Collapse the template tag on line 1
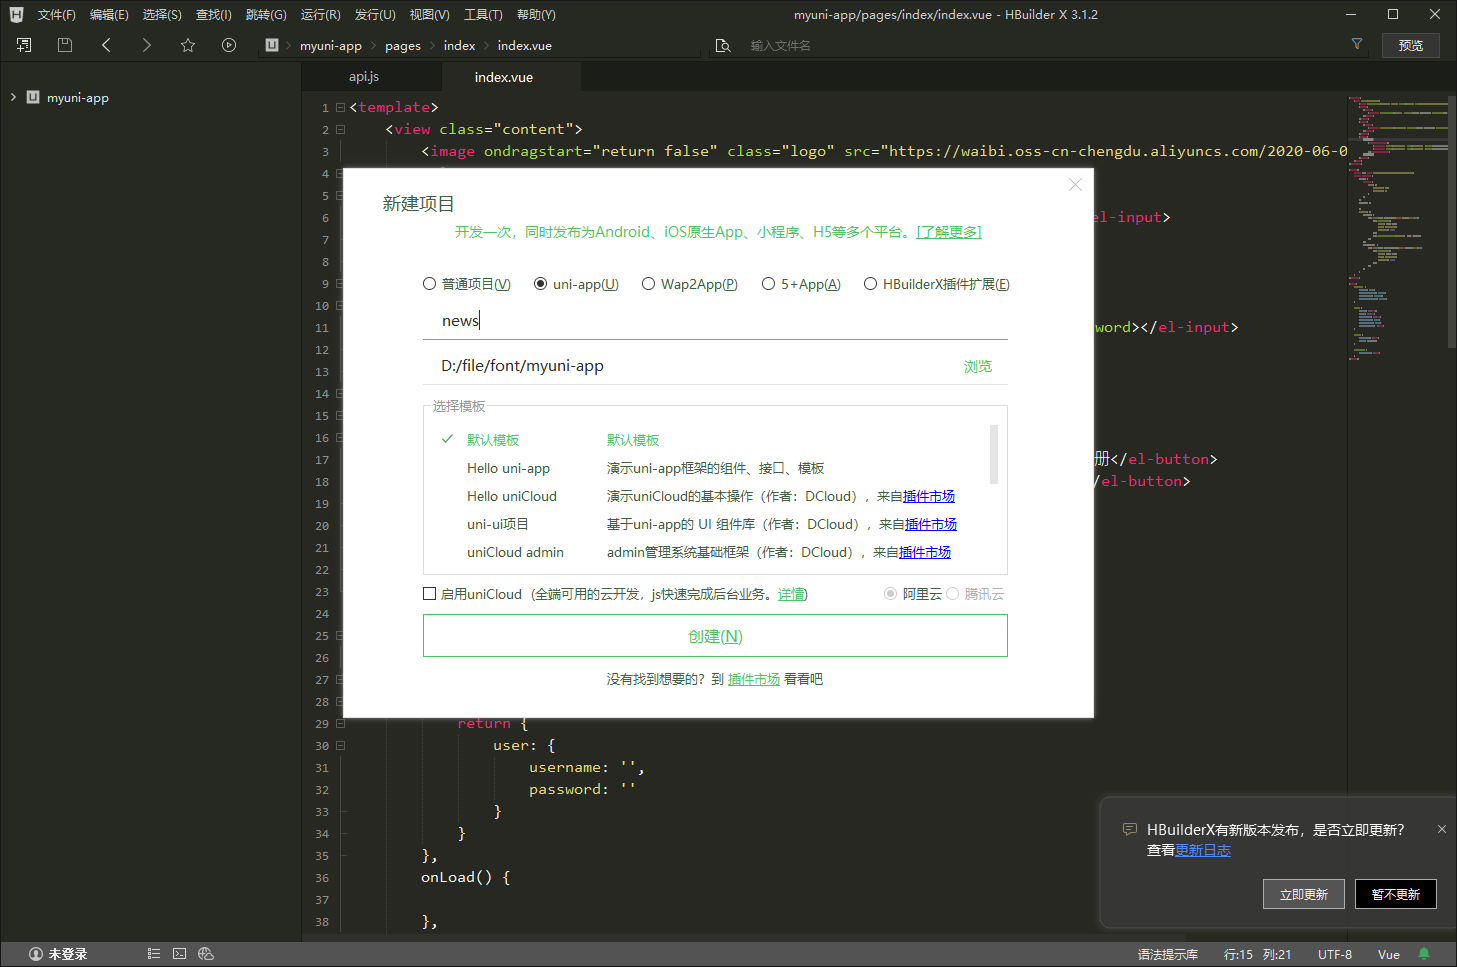This screenshot has width=1457, height=967. (x=341, y=107)
